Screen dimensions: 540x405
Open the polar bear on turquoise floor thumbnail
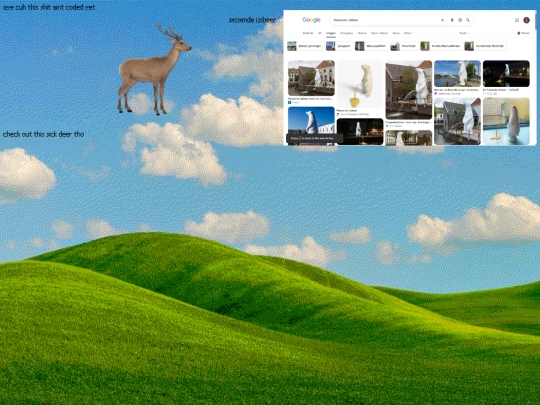[x=506, y=121]
